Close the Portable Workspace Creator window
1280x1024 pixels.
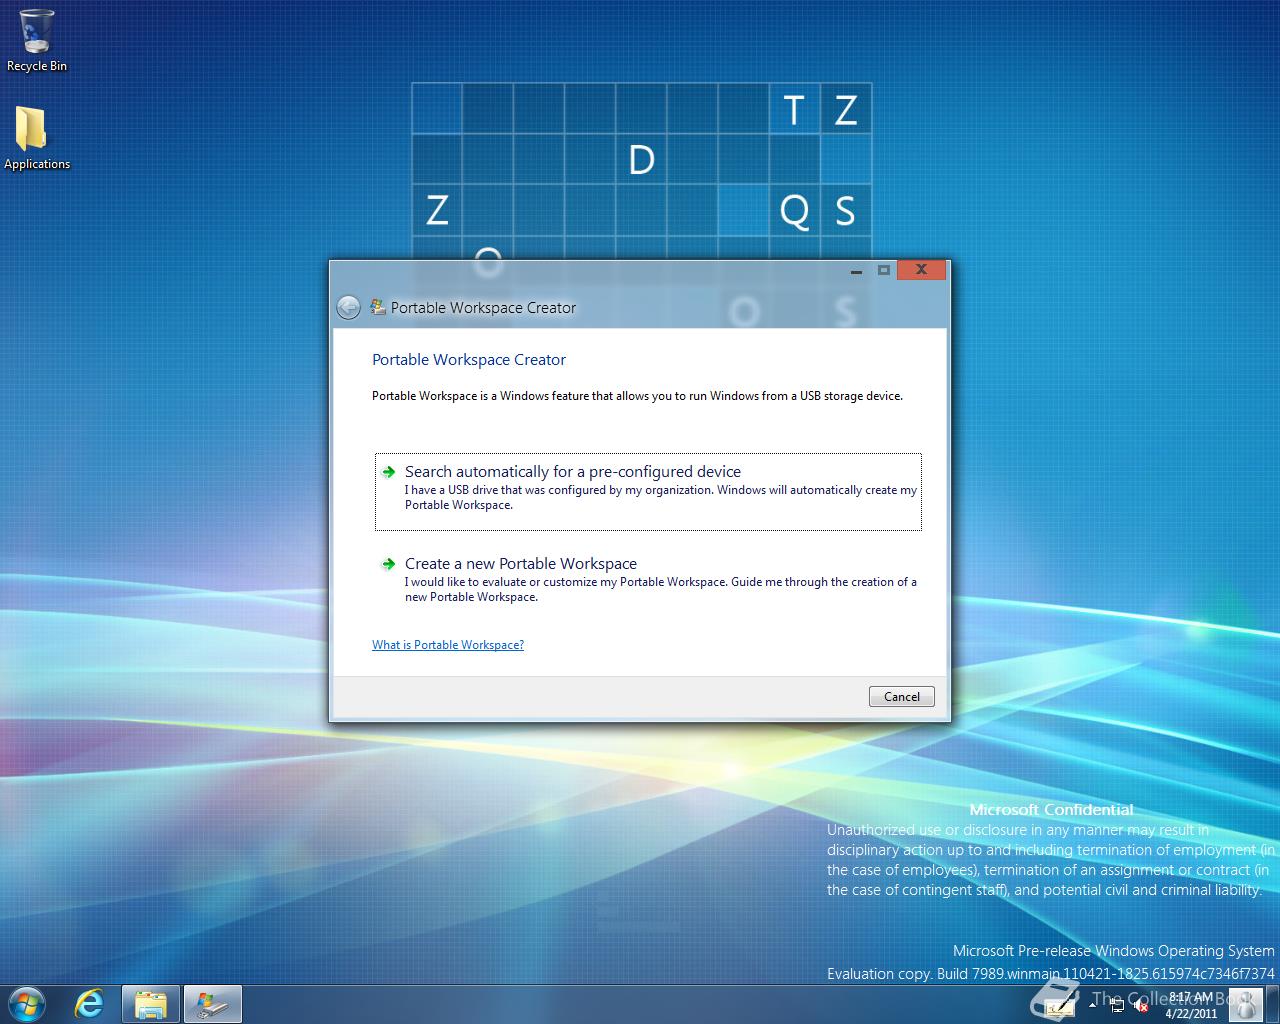click(x=922, y=270)
